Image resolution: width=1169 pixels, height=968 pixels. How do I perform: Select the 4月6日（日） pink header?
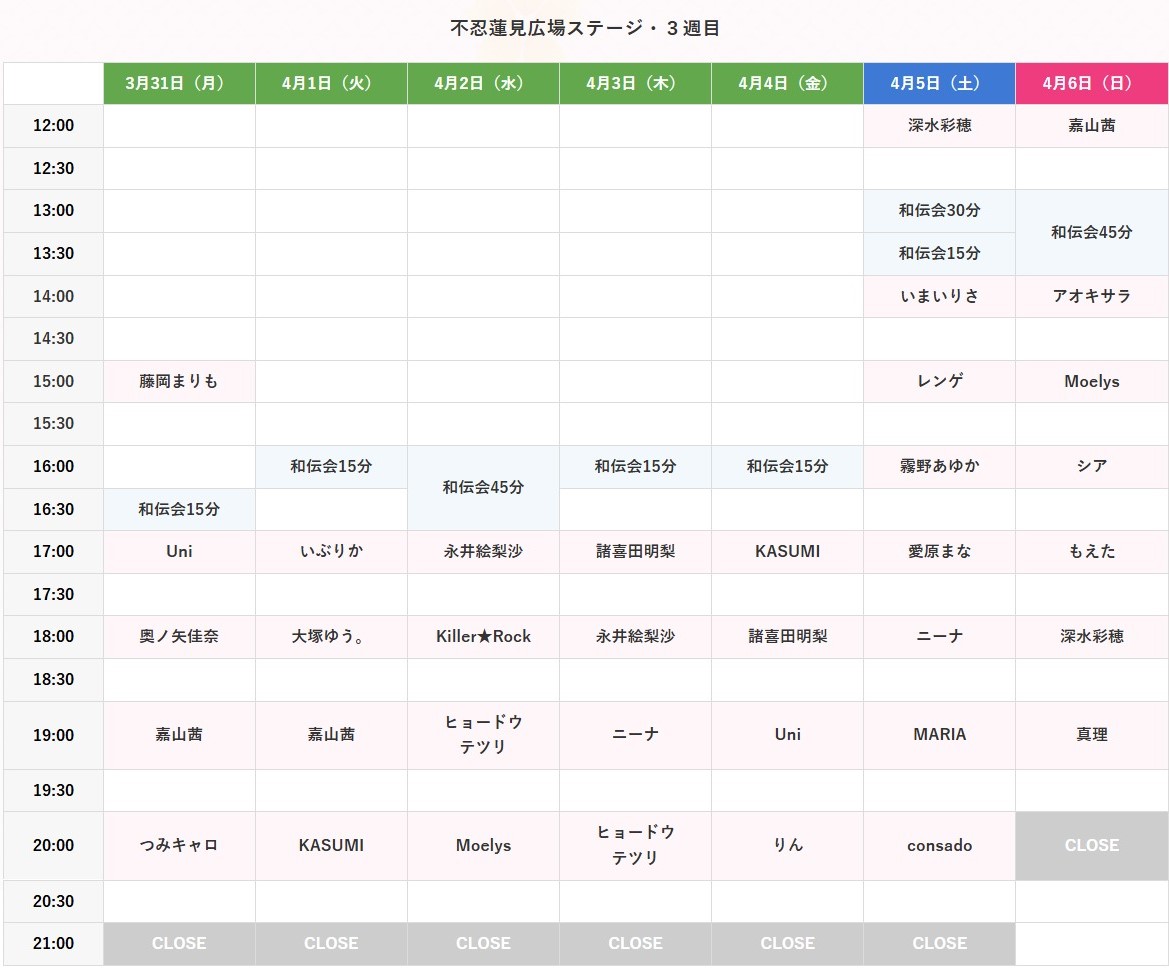coord(1091,84)
